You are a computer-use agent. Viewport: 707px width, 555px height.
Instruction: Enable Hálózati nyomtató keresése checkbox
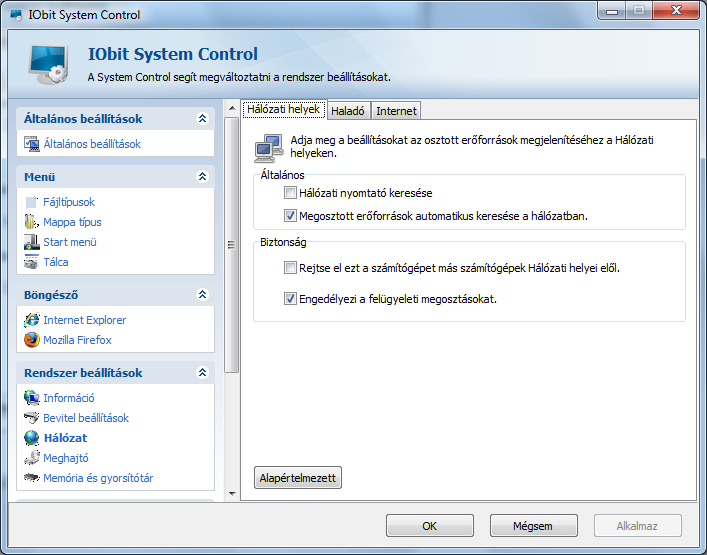click(290, 193)
